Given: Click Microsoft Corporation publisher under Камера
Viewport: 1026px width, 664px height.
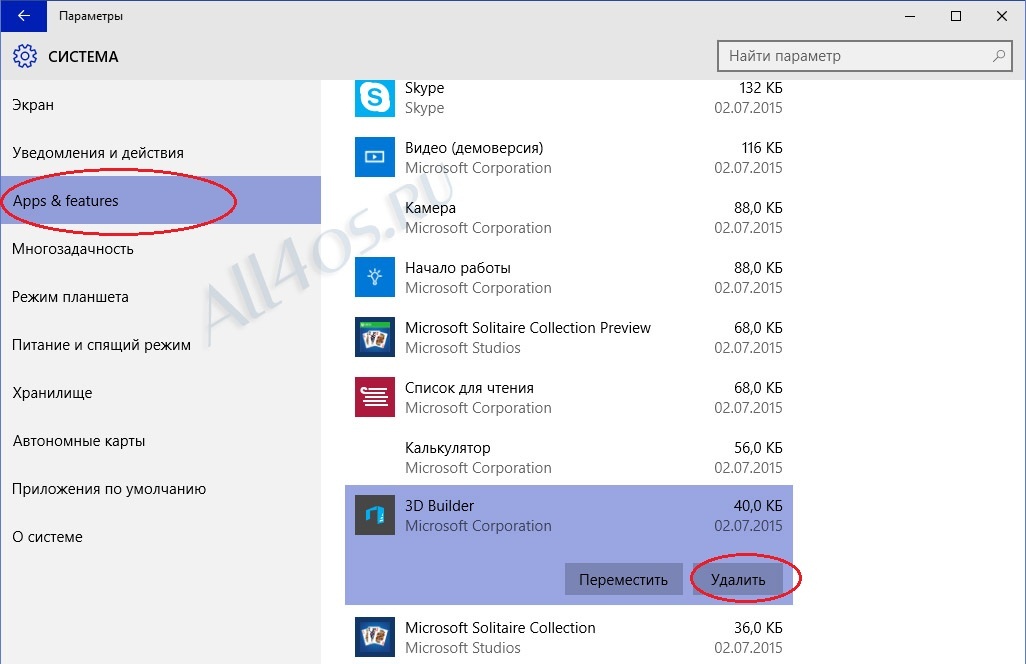Looking at the screenshot, I should (x=478, y=228).
